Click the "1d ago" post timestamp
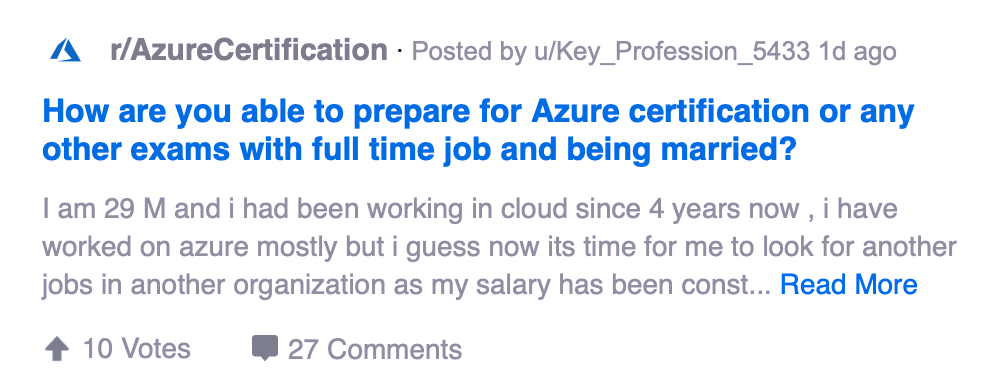The image size is (984, 374). (x=857, y=51)
